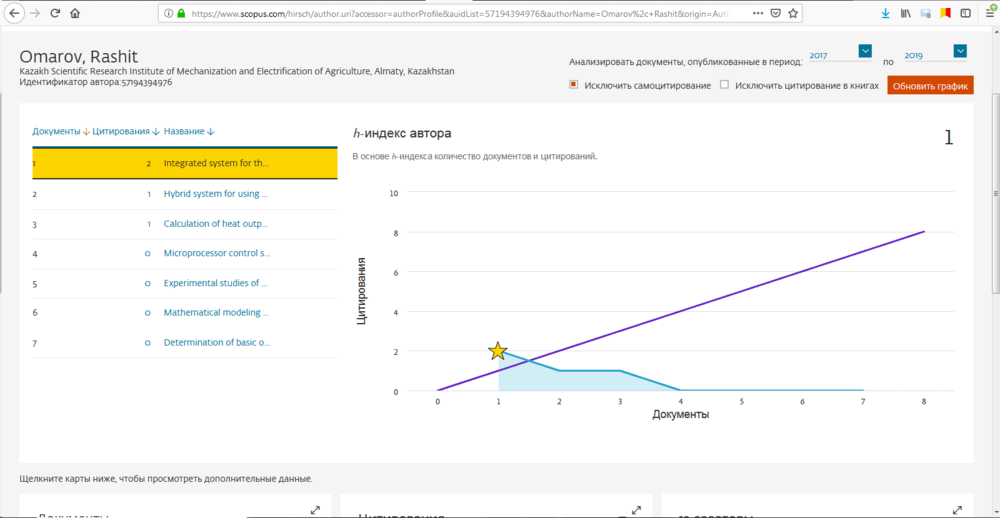Click the yellow-red bookmark extension icon
Viewport: 1000px width, 518px height.
tap(946, 13)
